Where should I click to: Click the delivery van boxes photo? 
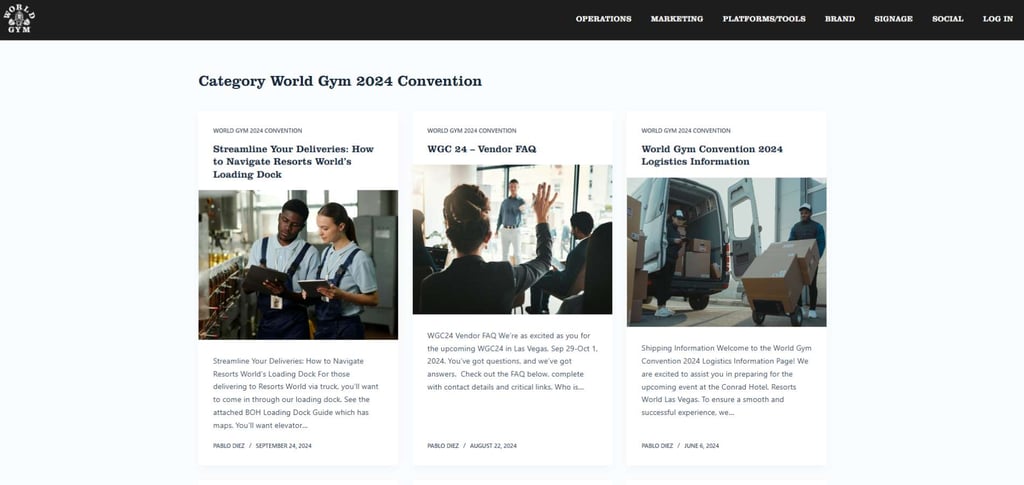pyautogui.click(x=726, y=252)
